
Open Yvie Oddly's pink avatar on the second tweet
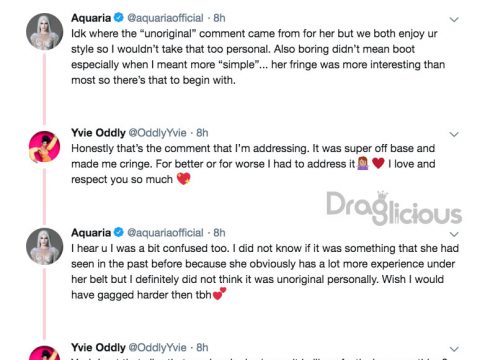tap(45, 147)
